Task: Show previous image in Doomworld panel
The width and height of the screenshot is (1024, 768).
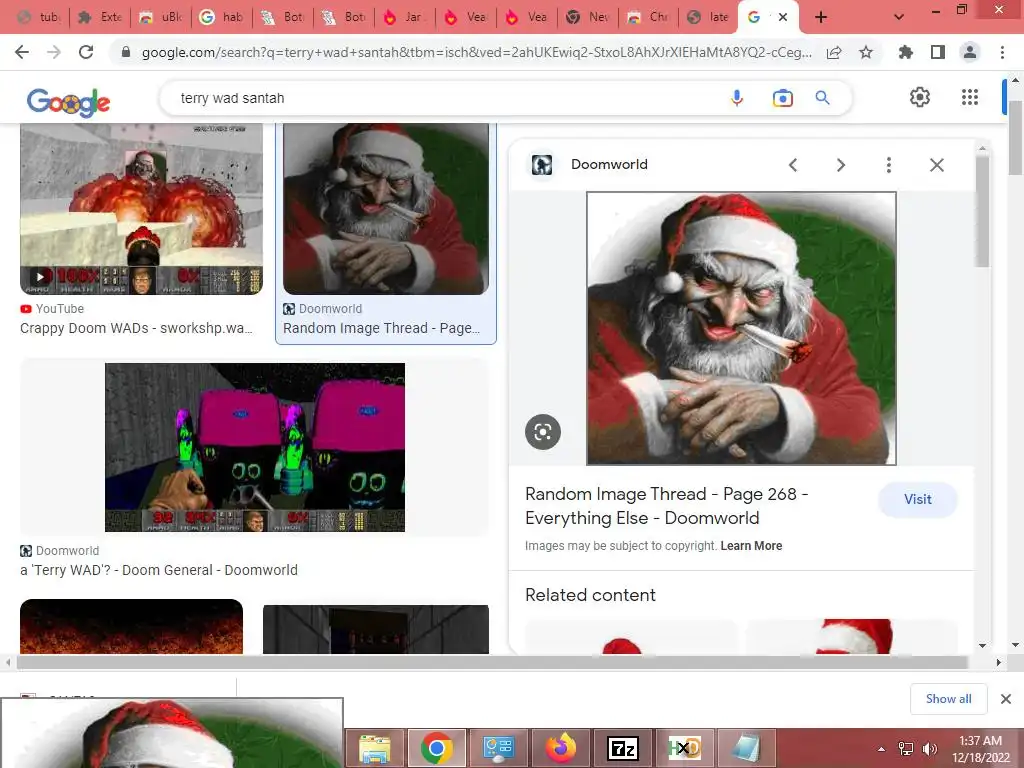Action: [x=793, y=165]
